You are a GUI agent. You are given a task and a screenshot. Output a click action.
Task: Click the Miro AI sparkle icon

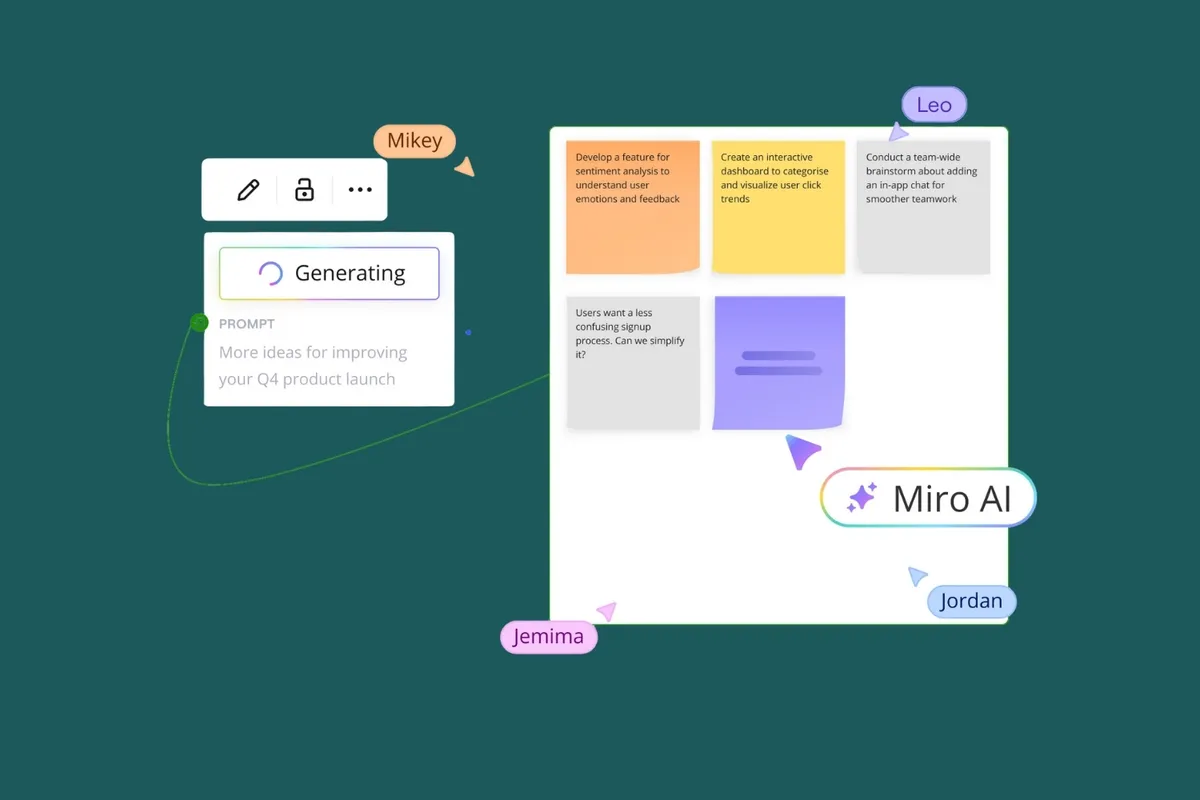858,497
